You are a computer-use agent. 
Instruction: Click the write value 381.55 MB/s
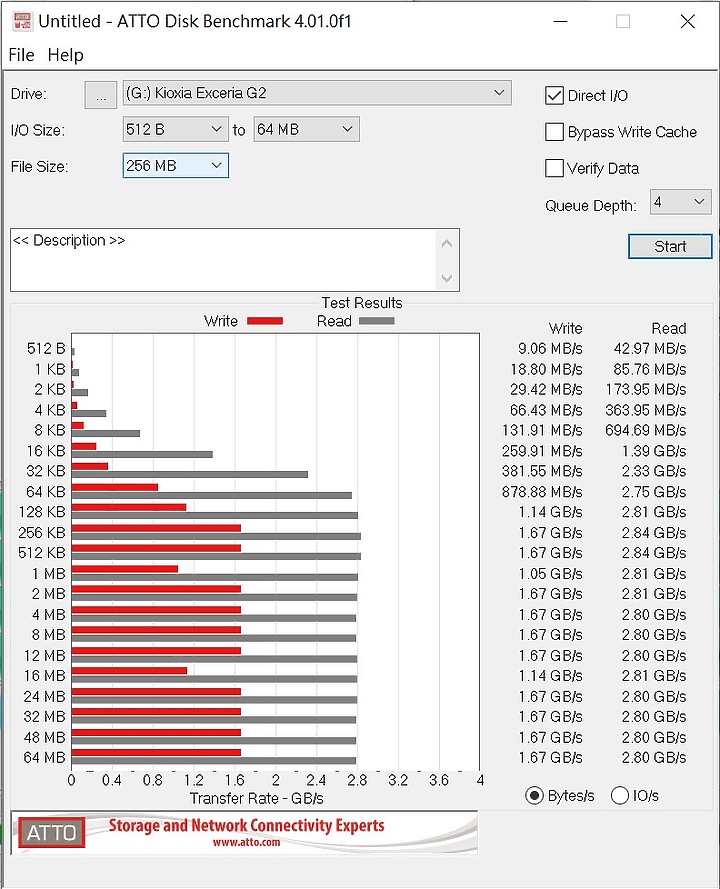click(x=542, y=471)
